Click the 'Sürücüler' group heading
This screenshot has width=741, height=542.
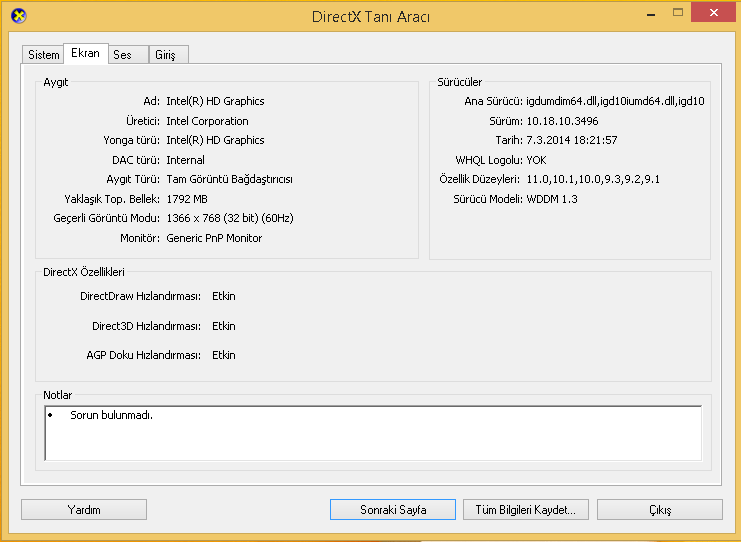point(459,82)
